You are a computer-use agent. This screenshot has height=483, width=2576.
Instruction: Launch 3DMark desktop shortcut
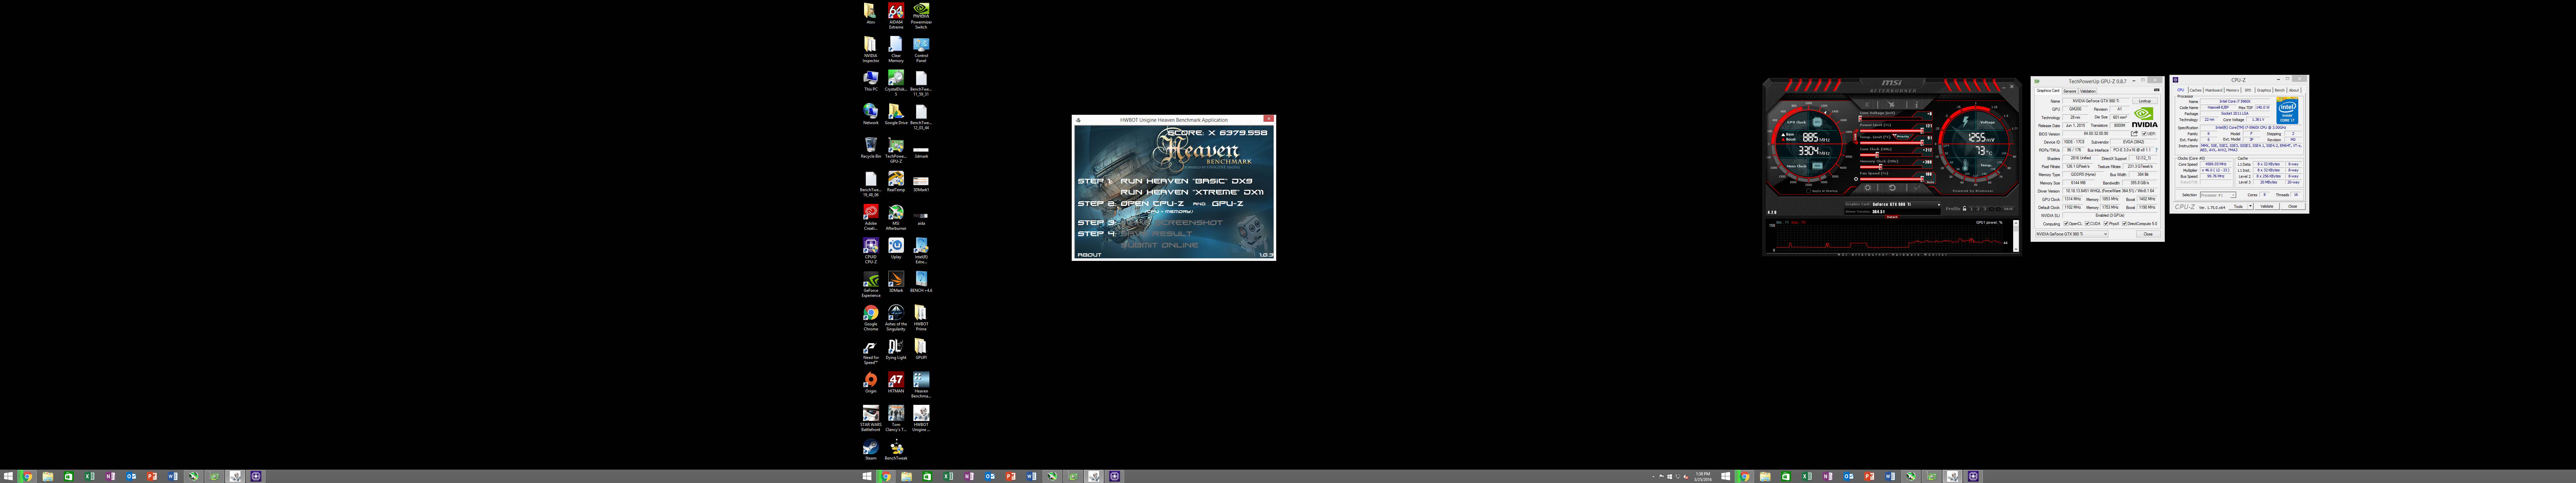coord(896,282)
